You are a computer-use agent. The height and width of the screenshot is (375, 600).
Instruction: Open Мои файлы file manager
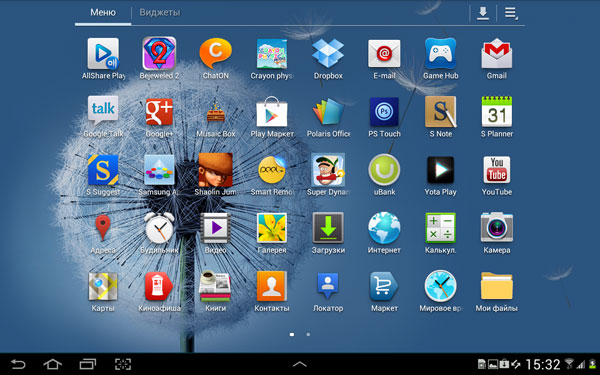coord(497,286)
